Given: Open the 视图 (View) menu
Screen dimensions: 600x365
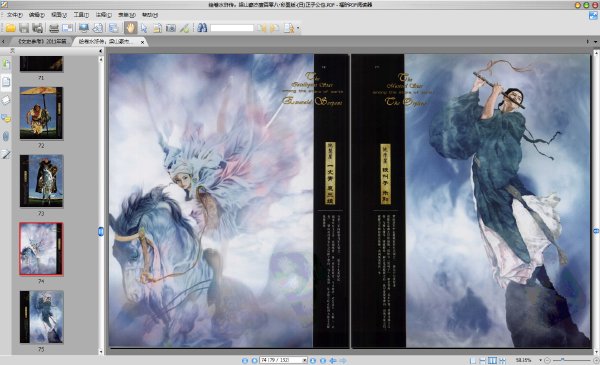Looking at the screenshot, I should [x=59, y=15].
